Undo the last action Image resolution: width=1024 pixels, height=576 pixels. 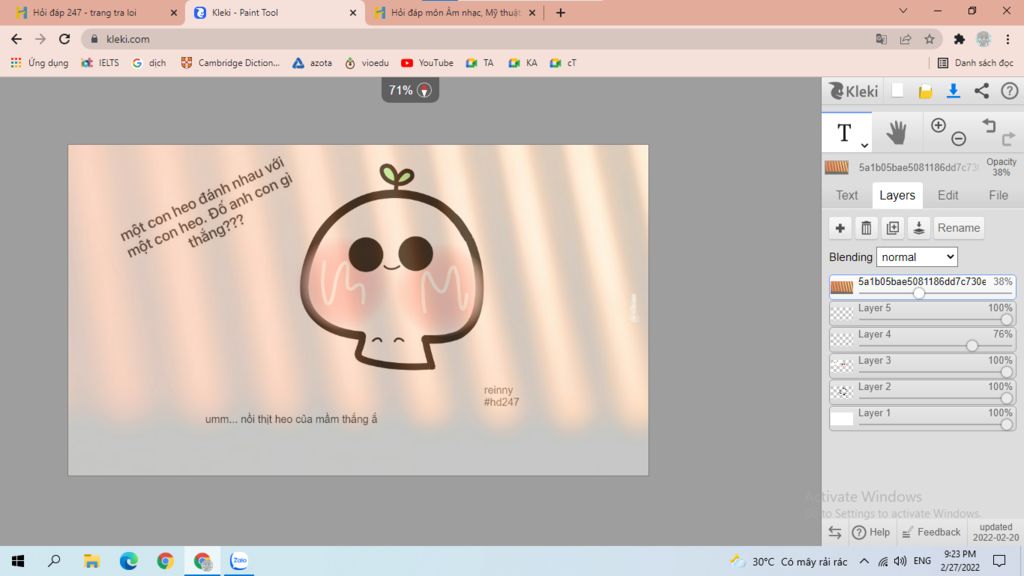[x=989, y=125]
